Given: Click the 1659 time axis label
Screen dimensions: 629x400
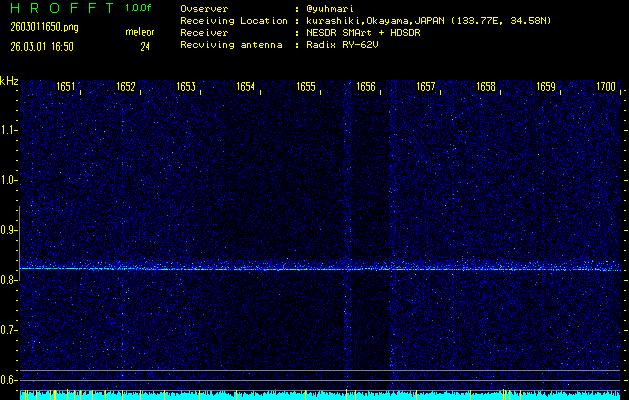Looking at the screenshot, I should click(x=546, y=86).
